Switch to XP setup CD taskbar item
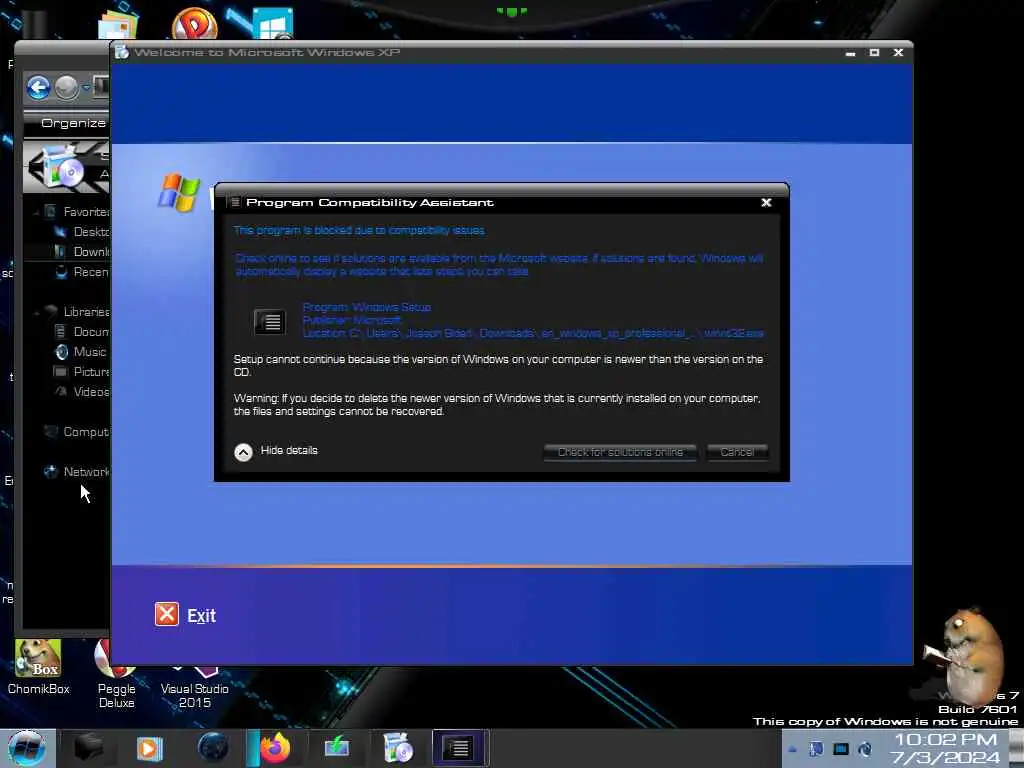 [398, 748]
